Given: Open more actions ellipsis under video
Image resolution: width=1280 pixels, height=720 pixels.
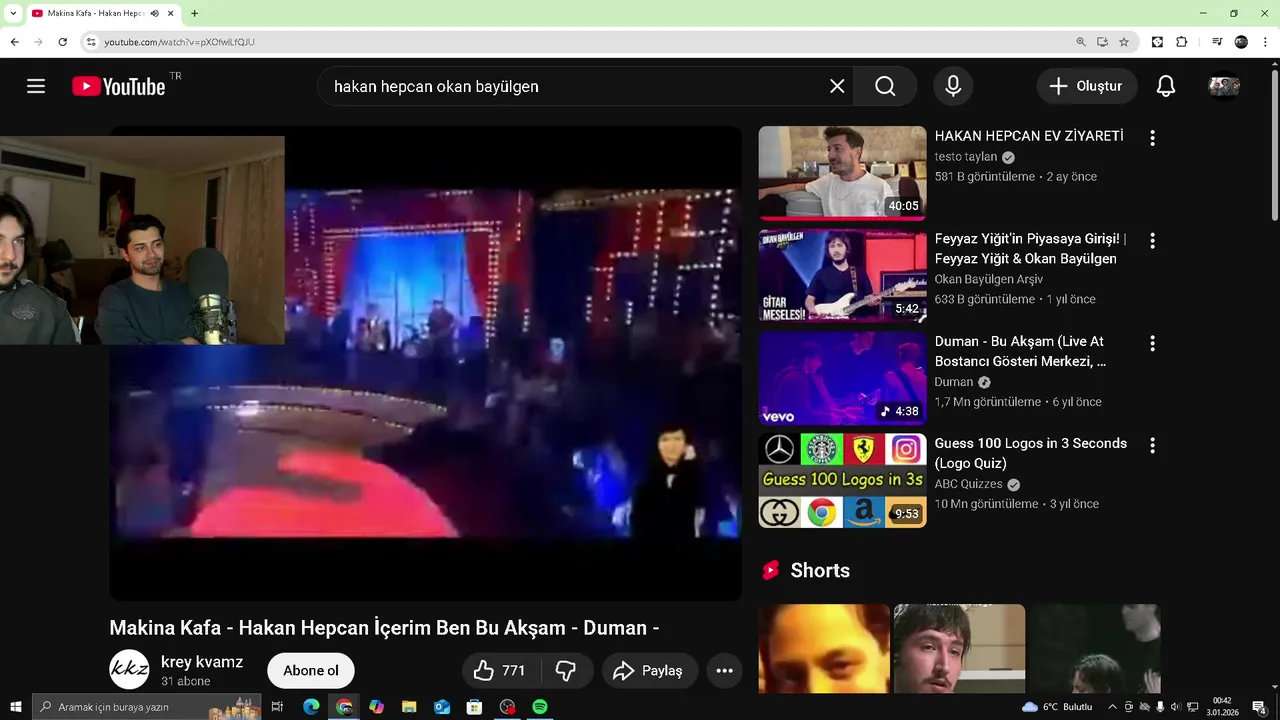Looking at the screenshot, I should point(724,670).
